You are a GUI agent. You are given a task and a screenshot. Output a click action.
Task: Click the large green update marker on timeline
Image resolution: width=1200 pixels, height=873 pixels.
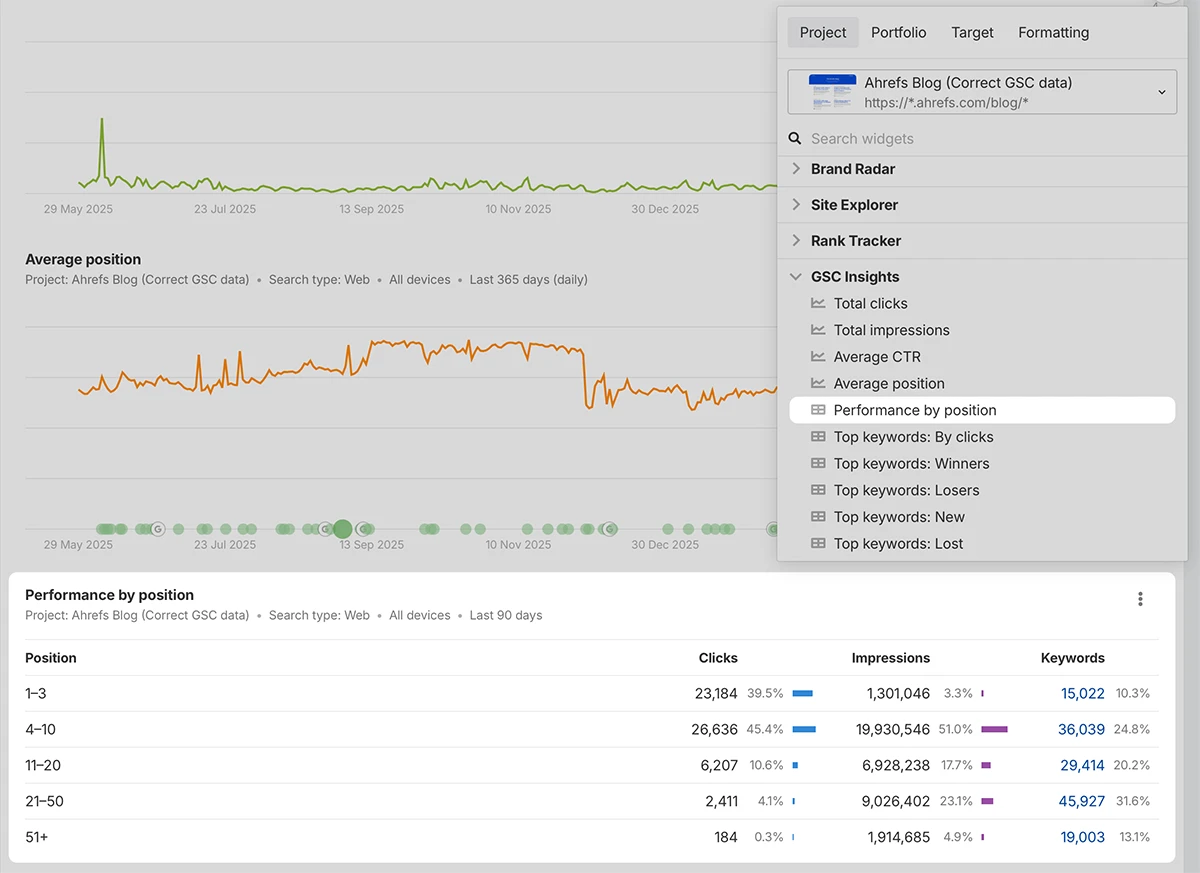coord(343,529)
